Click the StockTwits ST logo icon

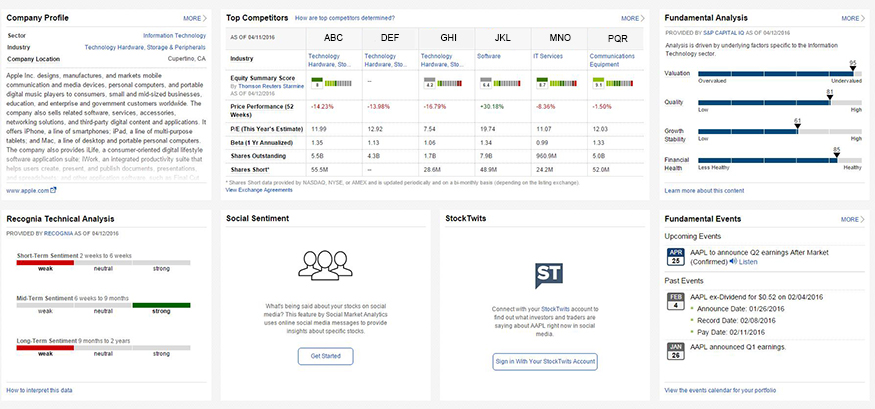pyautogui.click(x=545, y=275)
